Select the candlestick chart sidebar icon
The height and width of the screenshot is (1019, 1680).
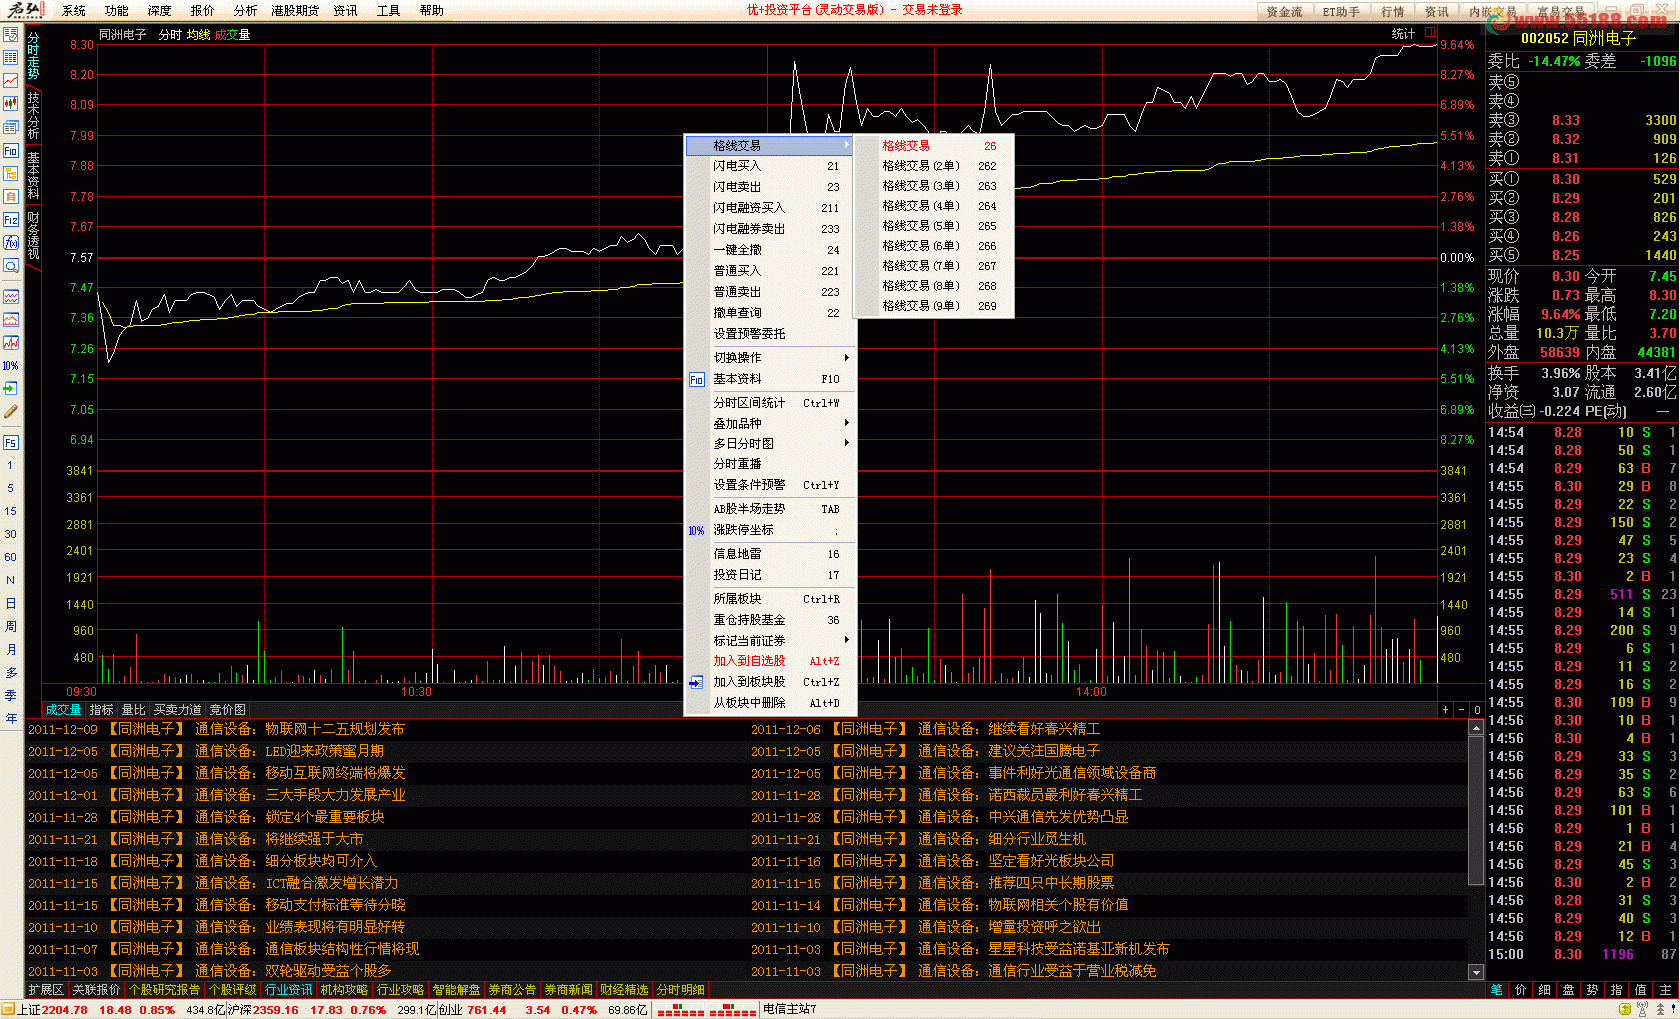coord(11,103)
